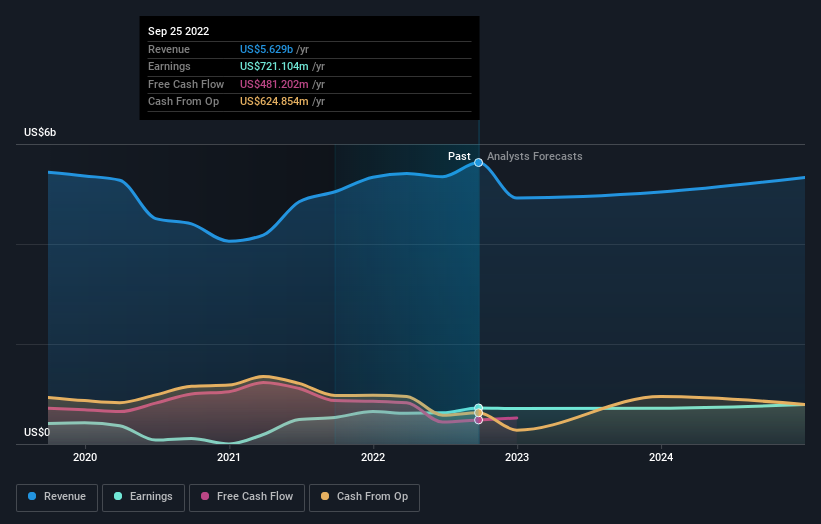Select the Cash From Op marker on Past line
The height and width of the screenshot is (524, 821).
click(479, 413)
